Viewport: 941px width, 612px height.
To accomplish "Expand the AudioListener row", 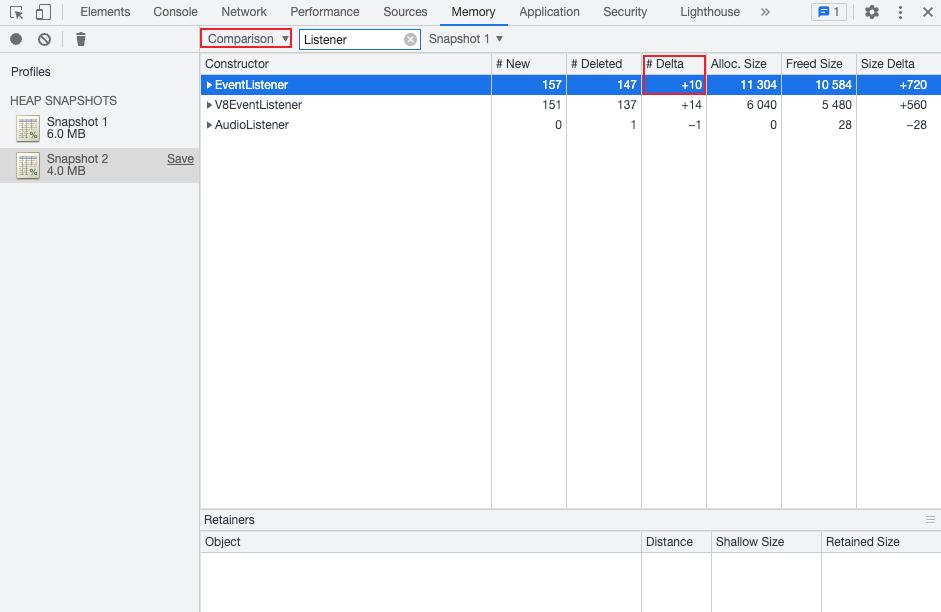I will pyautogui.click(x=209, y=125).
